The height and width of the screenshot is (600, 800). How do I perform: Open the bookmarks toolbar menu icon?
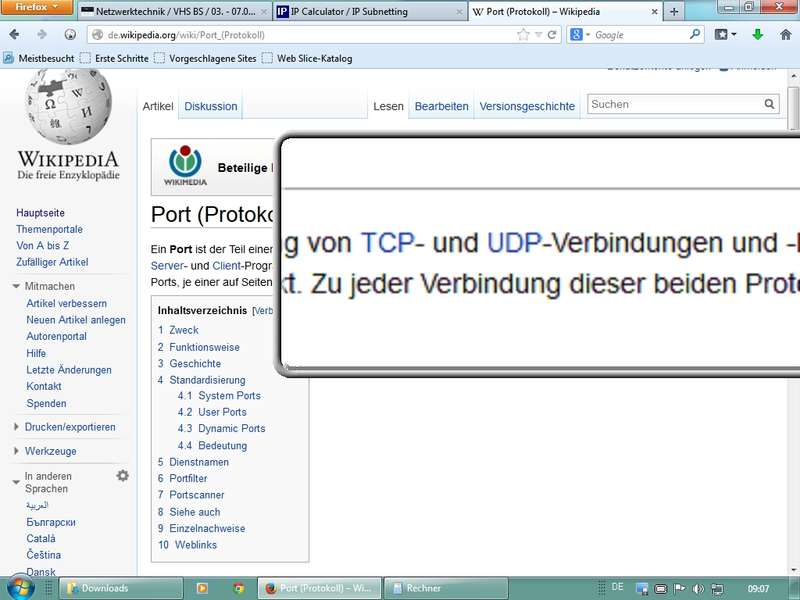[725, 35]
